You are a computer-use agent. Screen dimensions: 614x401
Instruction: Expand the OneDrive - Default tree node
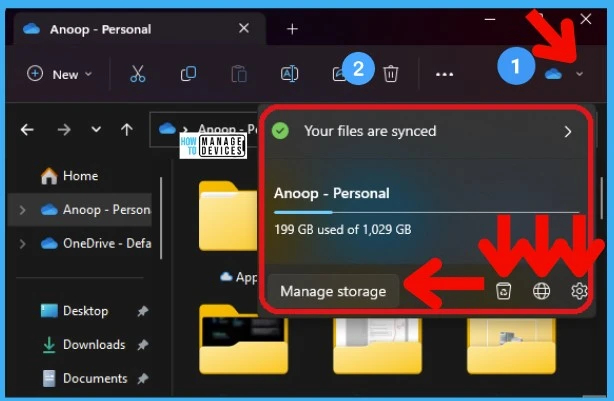[x=23, y=244]
